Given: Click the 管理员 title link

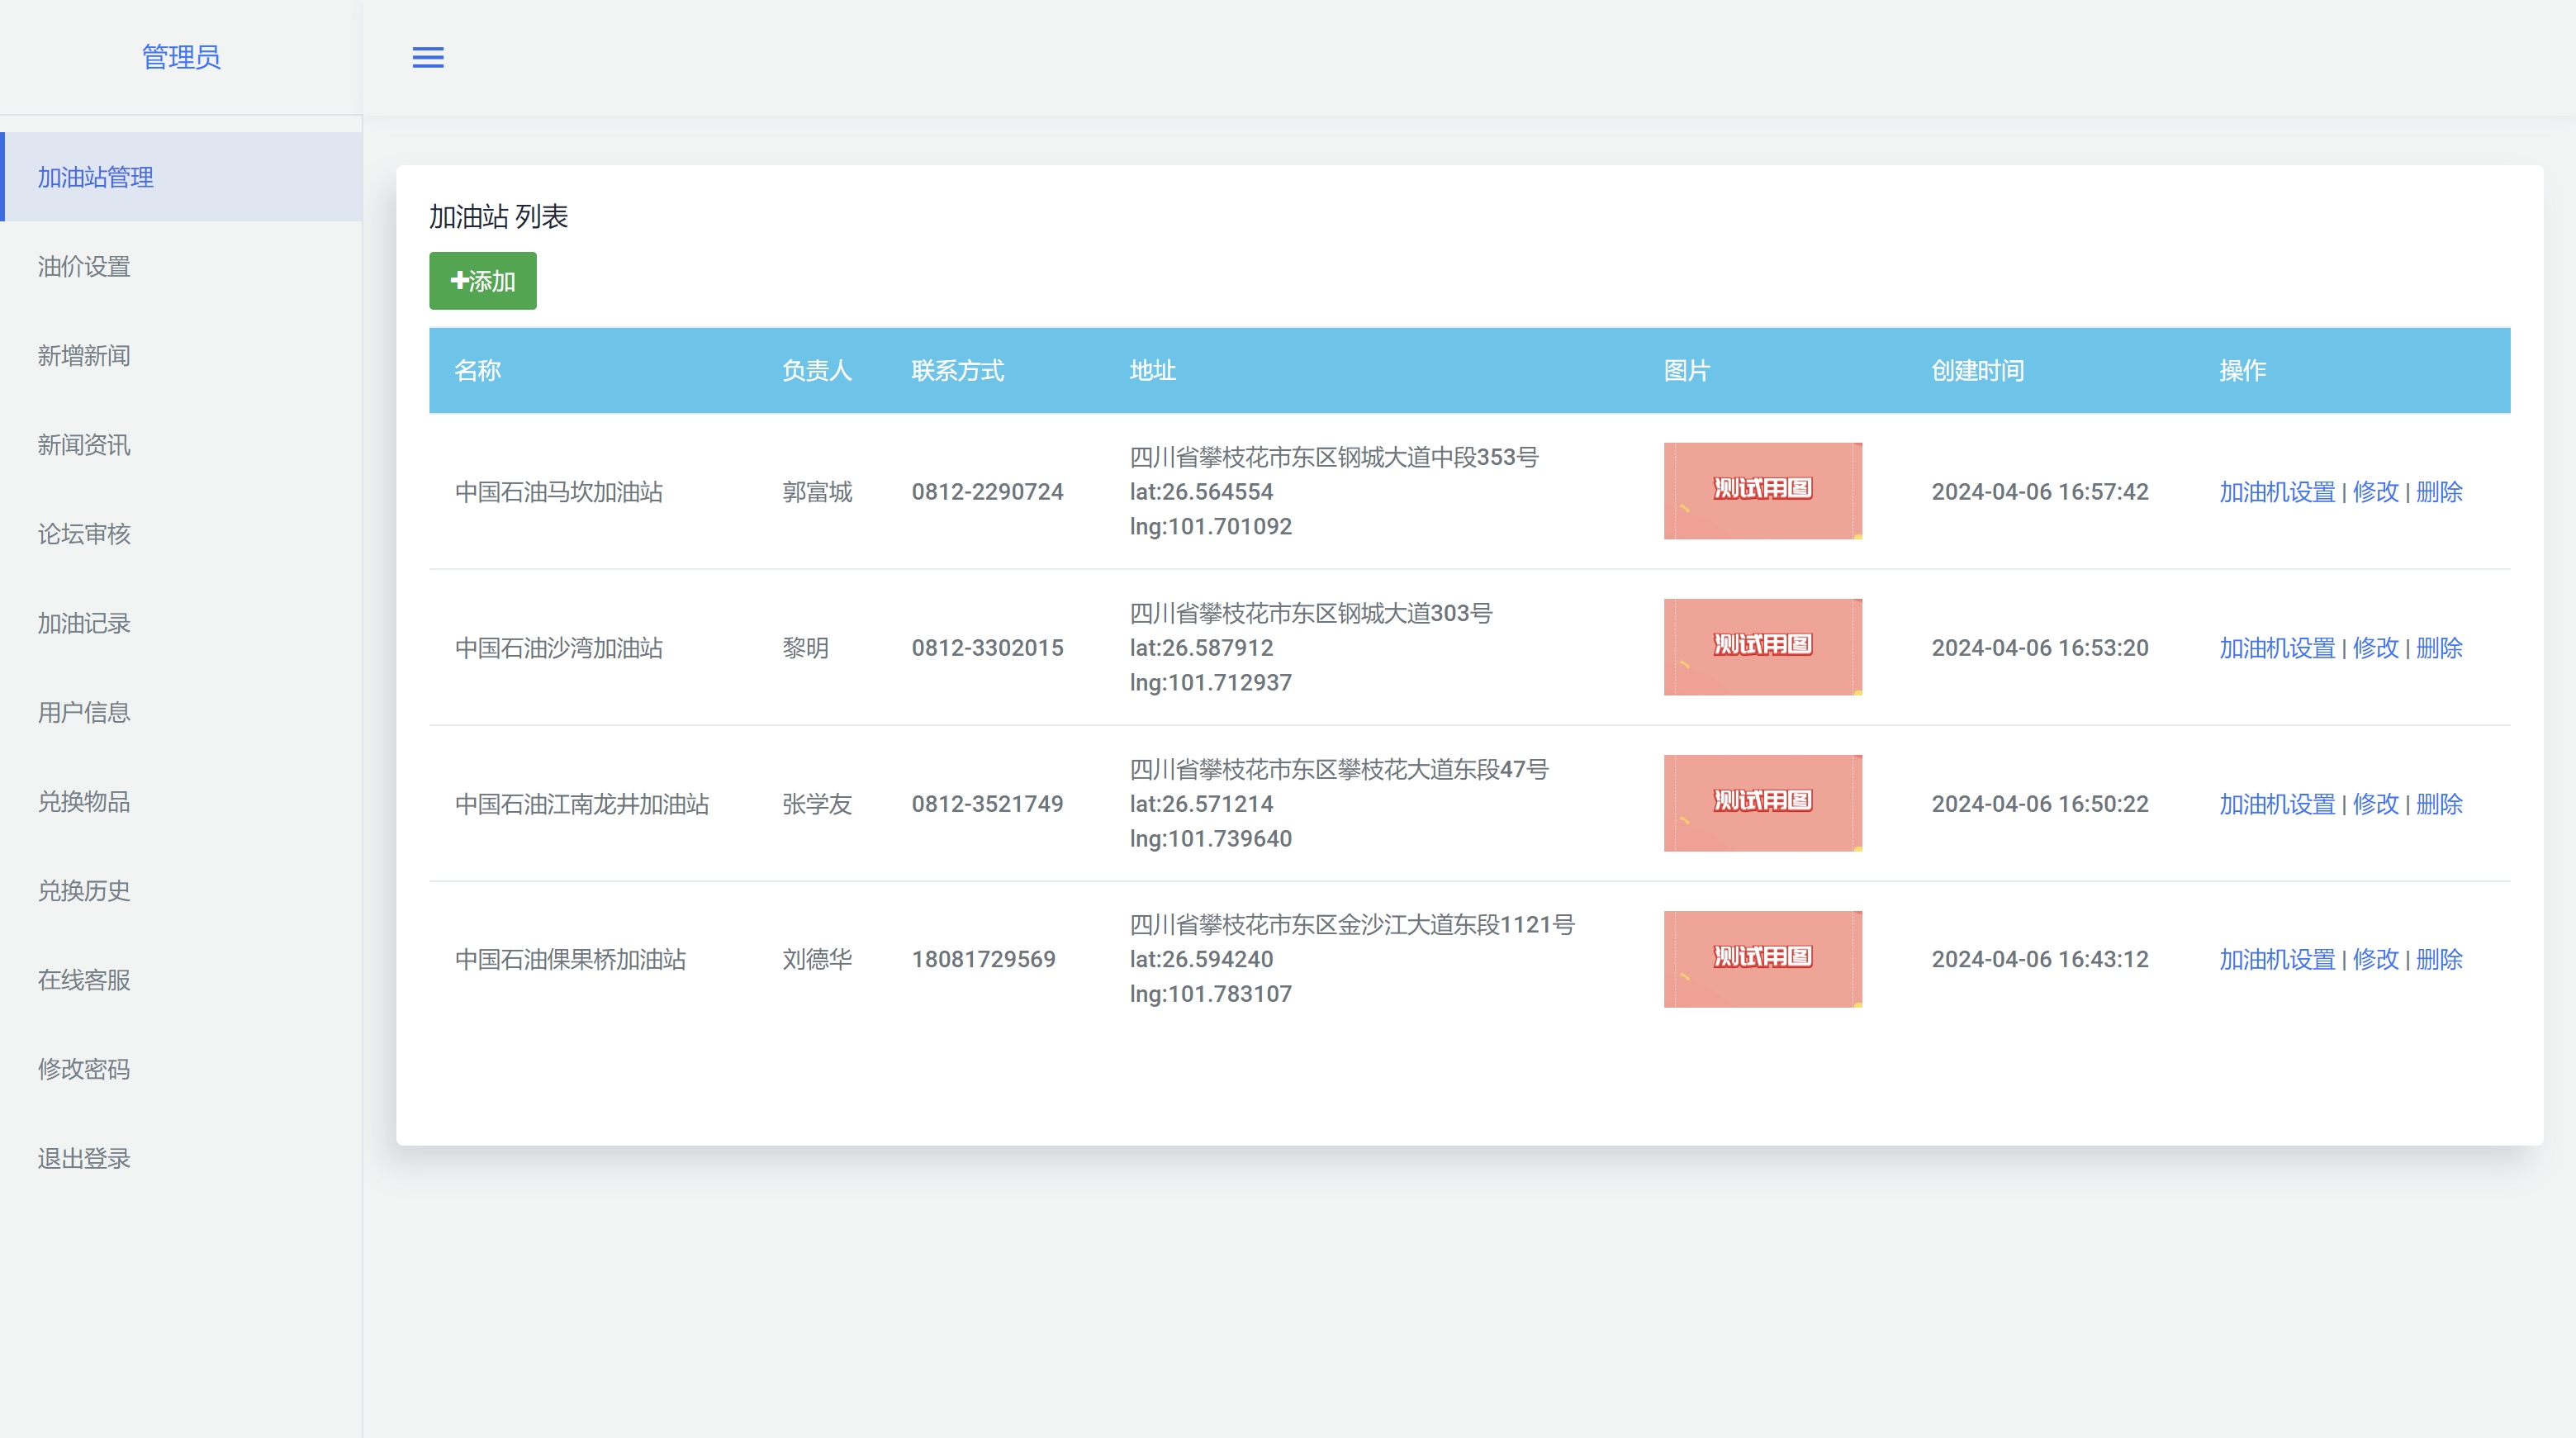Looking at the screenshot, I should 181,57.
